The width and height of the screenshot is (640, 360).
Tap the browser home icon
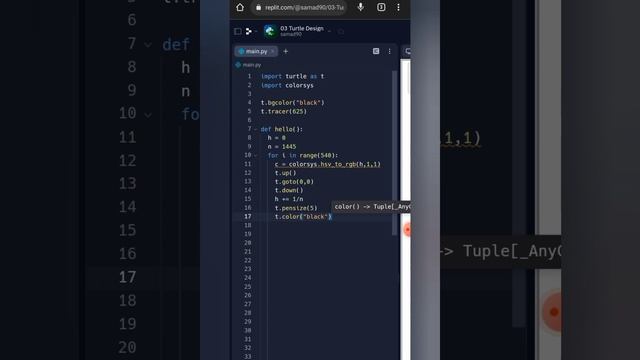[x=240, y=7]
